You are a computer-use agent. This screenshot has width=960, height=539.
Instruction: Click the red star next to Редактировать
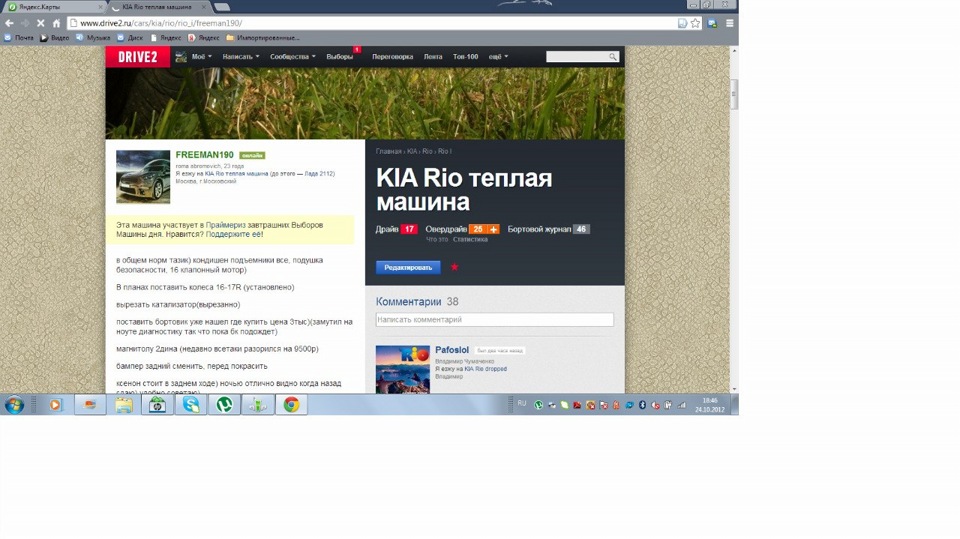[454, 267]
